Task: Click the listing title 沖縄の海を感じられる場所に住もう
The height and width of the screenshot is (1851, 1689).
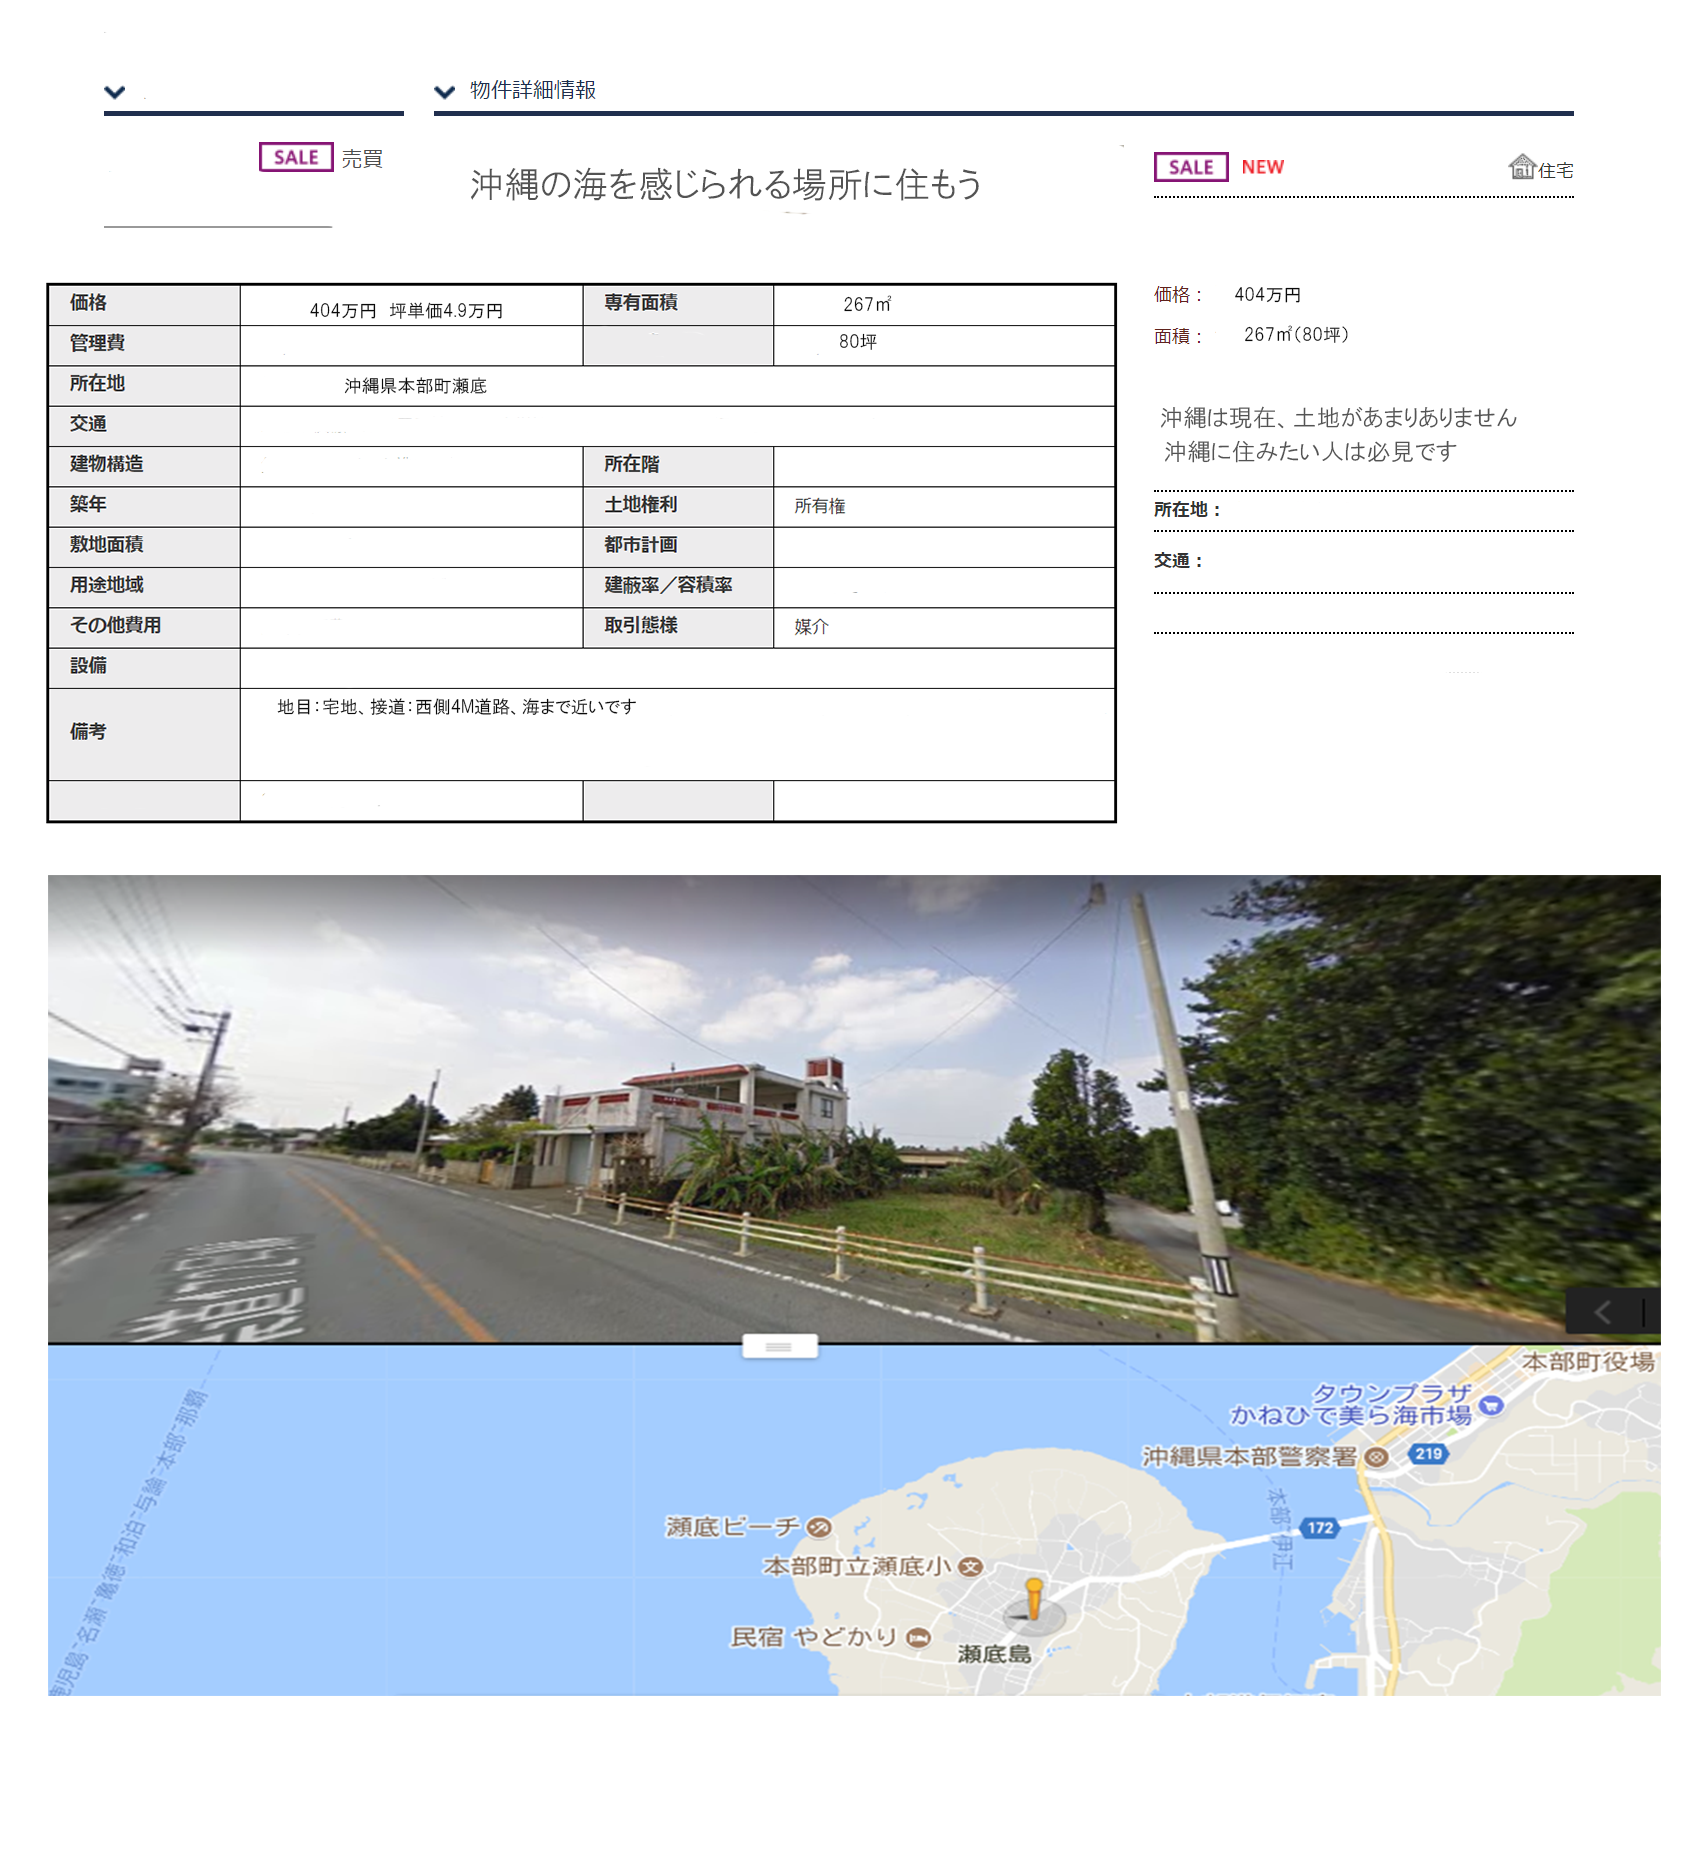Action: pos(726,184)
